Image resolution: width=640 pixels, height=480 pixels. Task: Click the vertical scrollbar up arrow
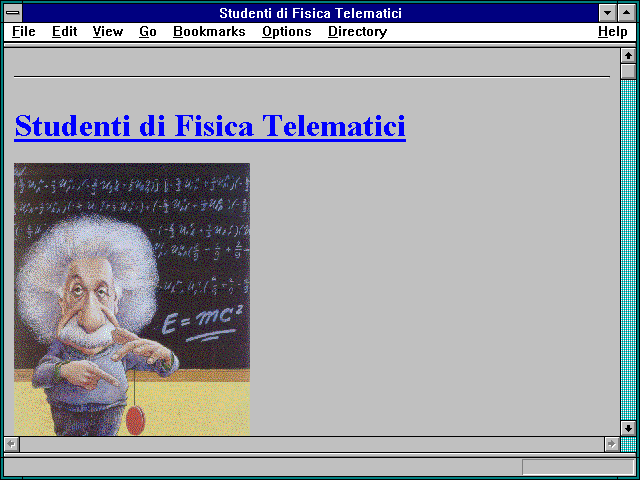pyautogui.click(x=628, y=56)
